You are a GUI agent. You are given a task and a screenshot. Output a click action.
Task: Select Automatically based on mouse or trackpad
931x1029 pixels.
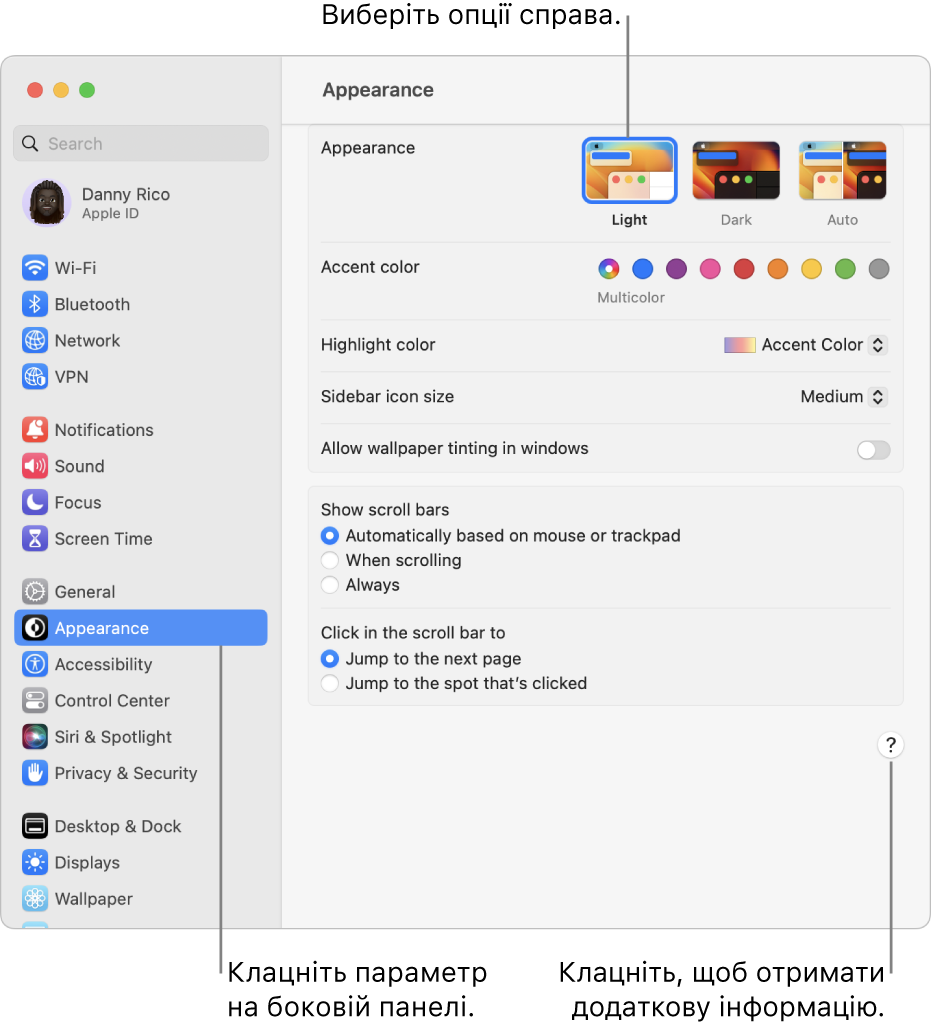(330, 536)
